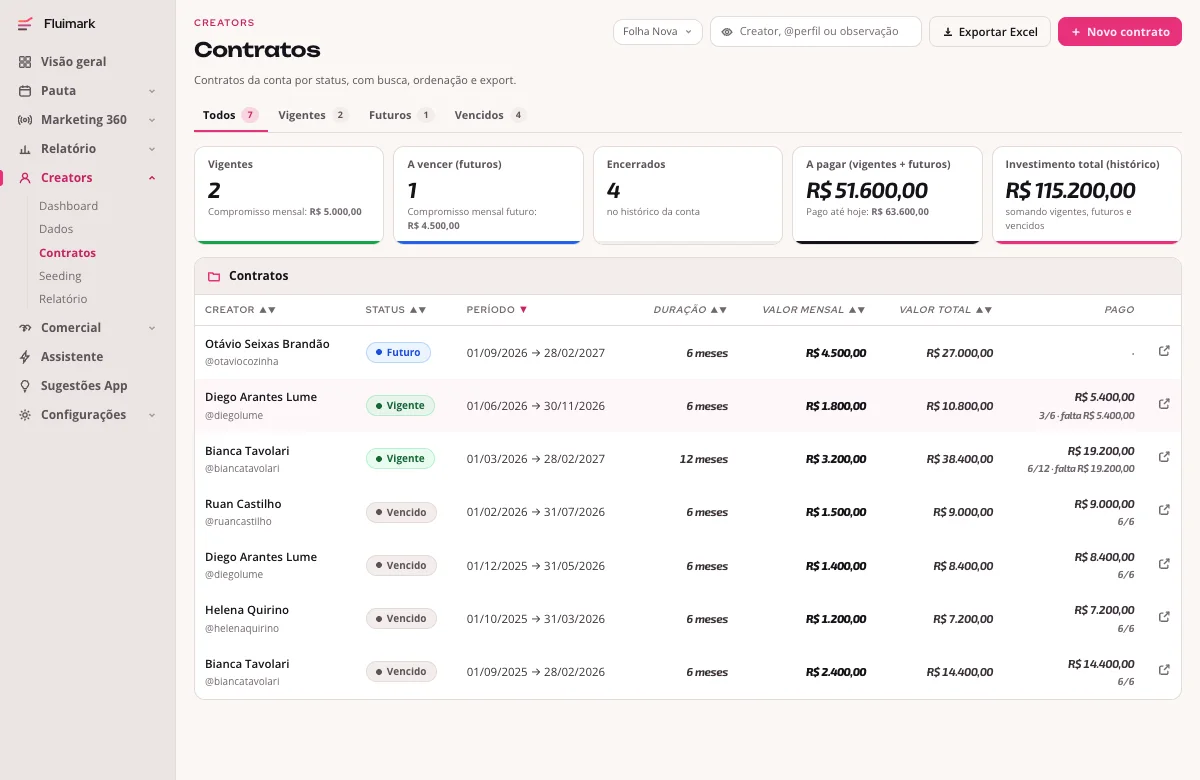Open the 01/06/2026 Diego Arantes contract icon

(1164, 404)
